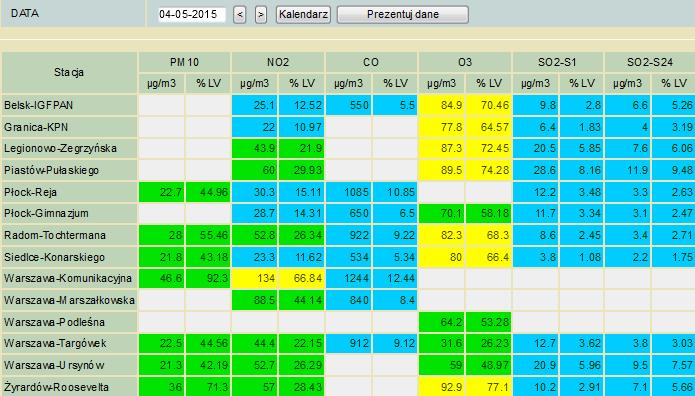Click the yellow O3 cell showing 92.9
The height and width of the screenshot is (396, 695).
[x=441, y=387]
